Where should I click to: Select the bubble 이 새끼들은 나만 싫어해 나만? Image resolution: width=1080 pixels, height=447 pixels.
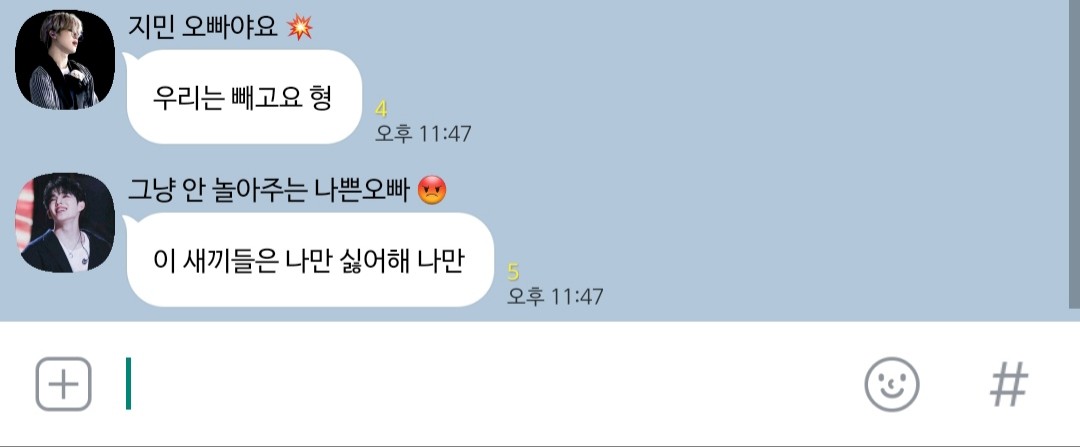coord(310,260)
